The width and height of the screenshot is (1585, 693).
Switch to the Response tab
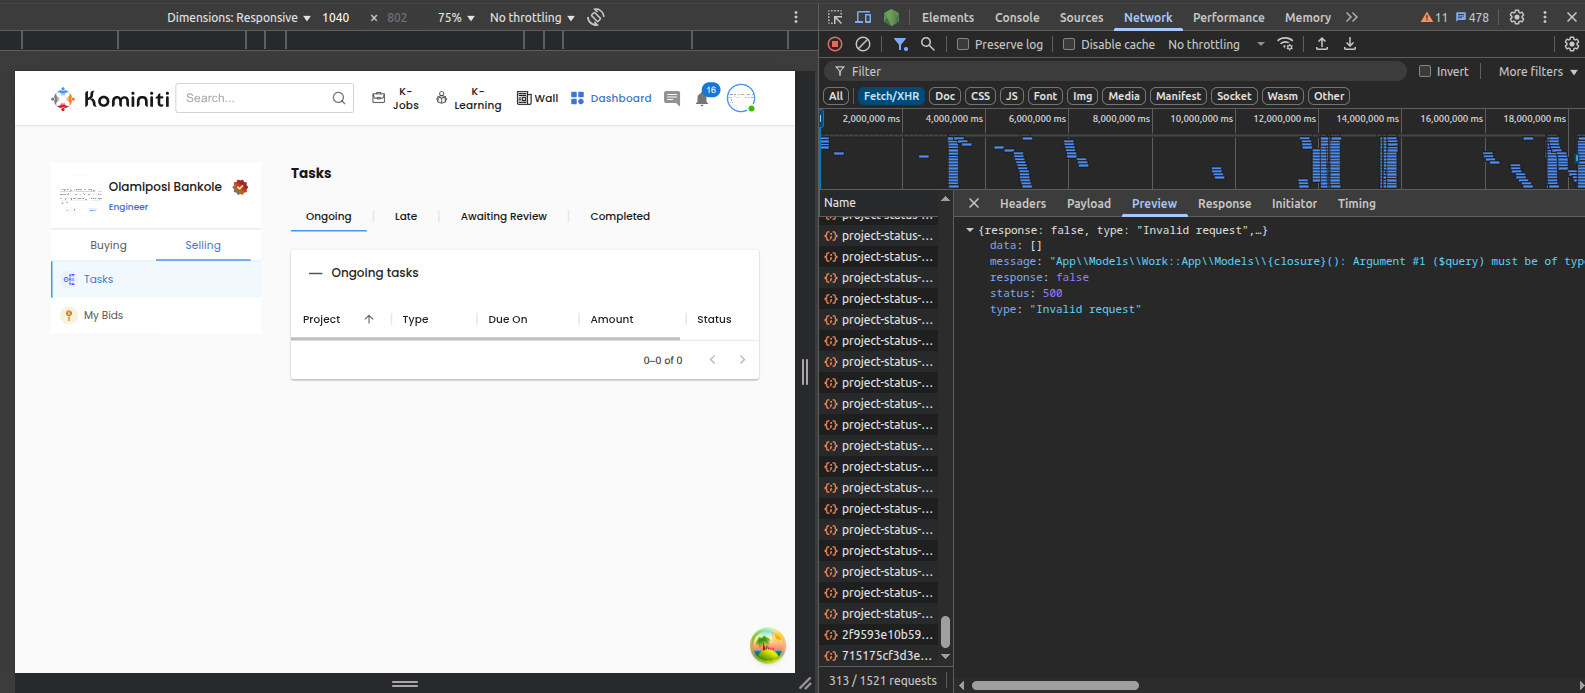tap(1224, 203)
